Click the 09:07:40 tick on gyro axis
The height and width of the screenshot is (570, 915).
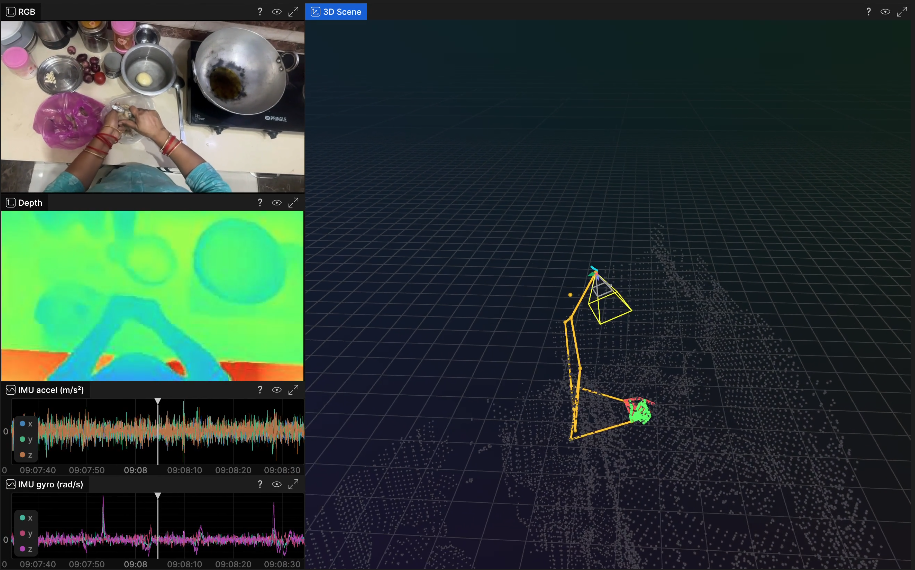(x=37, y=564)
